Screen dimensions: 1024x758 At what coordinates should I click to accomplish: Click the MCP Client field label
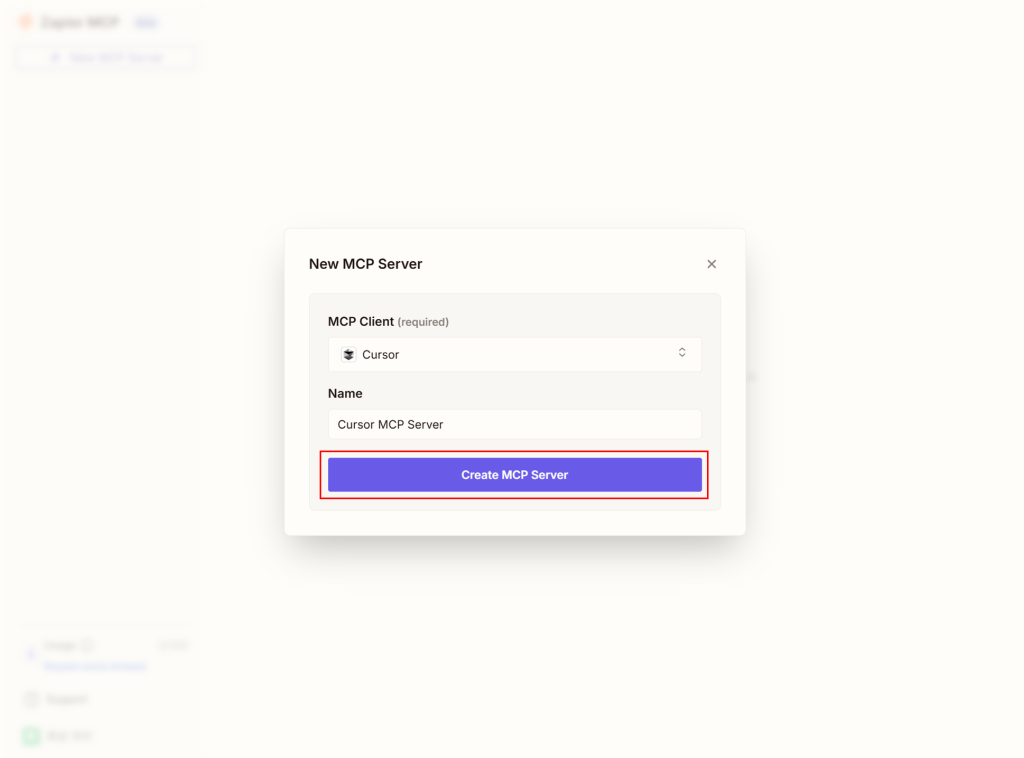tap(360, 322)
